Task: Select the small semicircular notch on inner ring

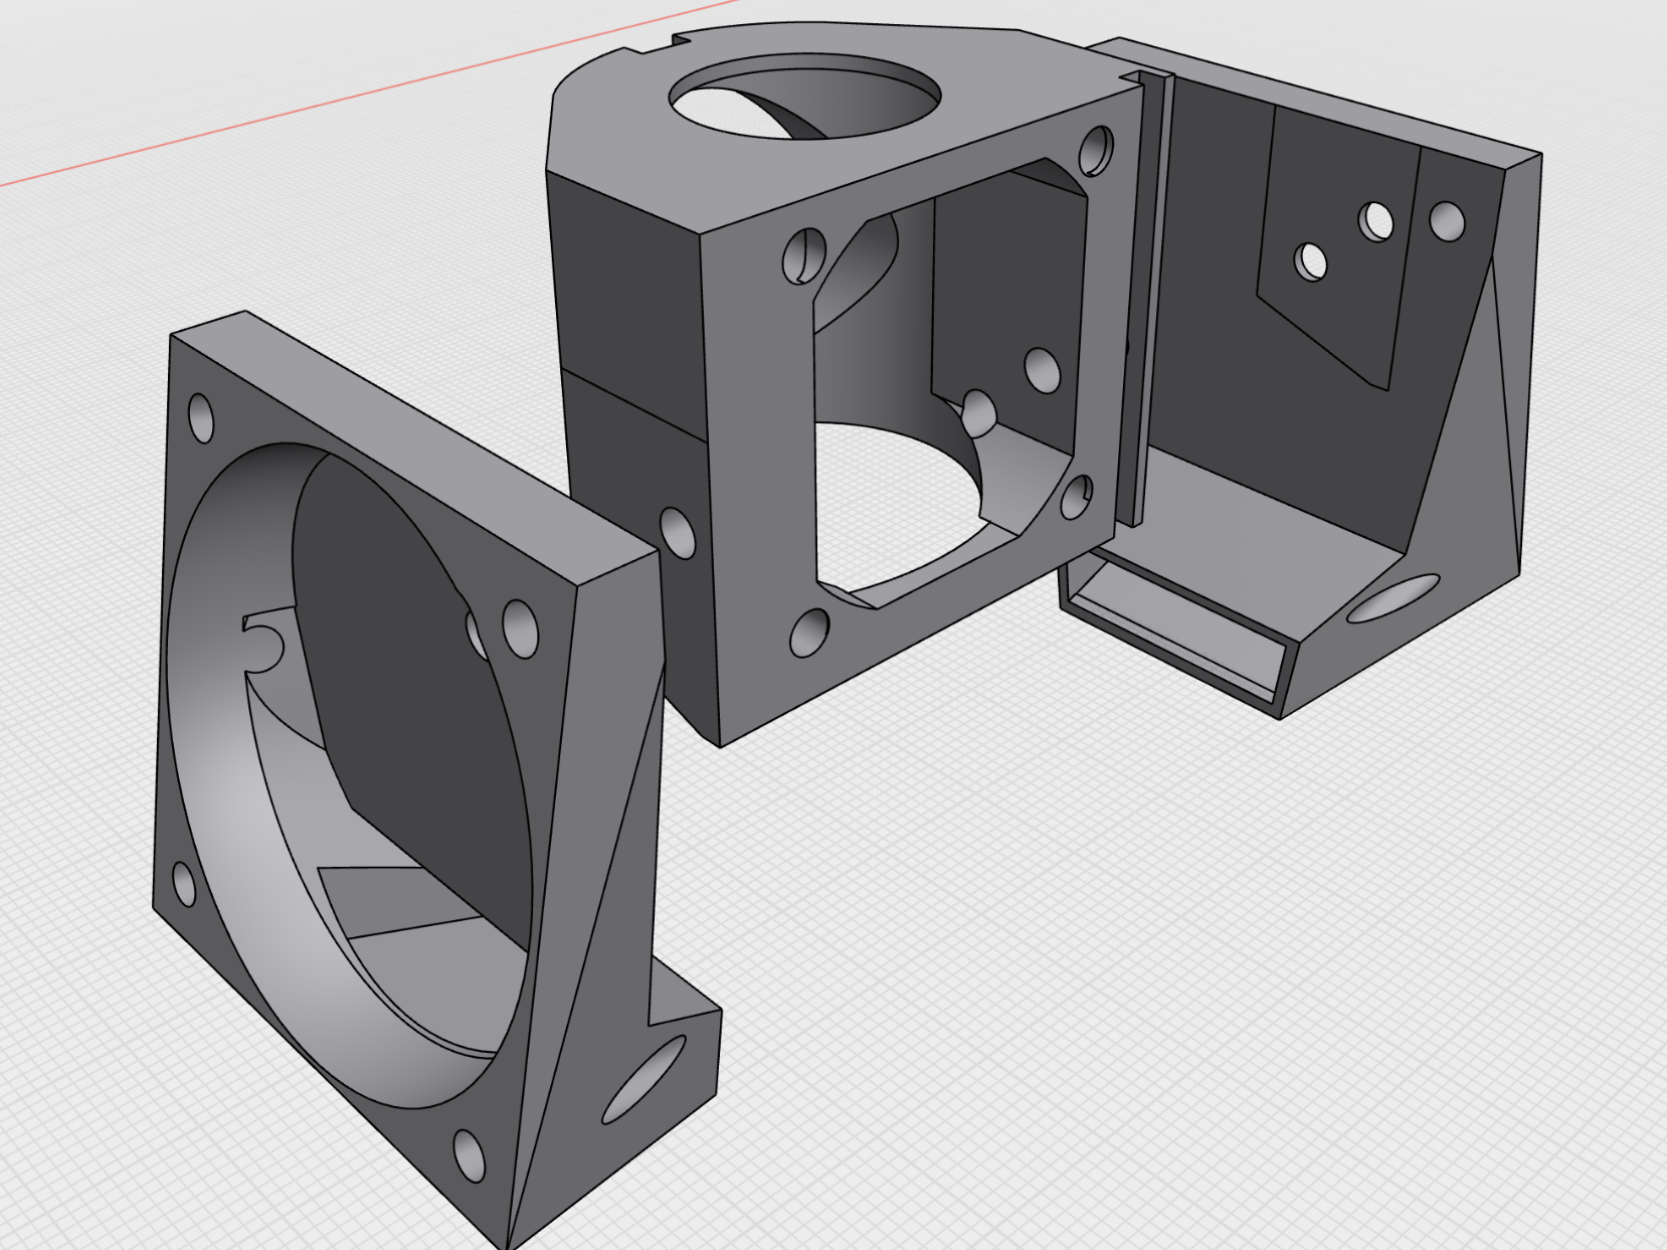Action: click(x=262, y=641)
